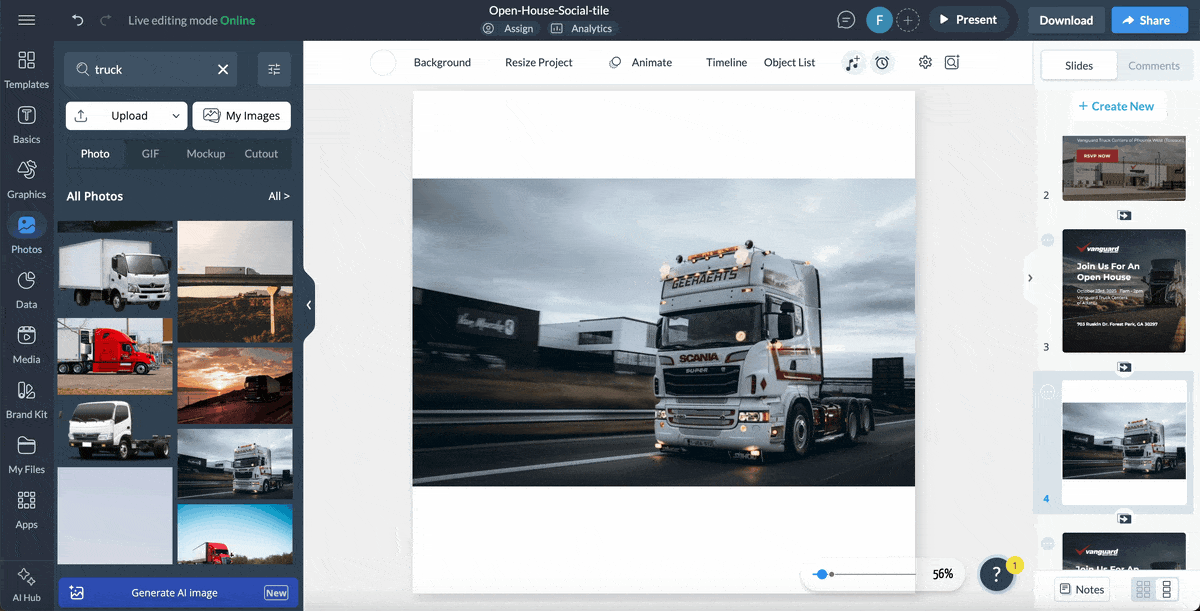Click the Download button
The width and height of the screenshot is (1200, 611).
coord(1066,20)
